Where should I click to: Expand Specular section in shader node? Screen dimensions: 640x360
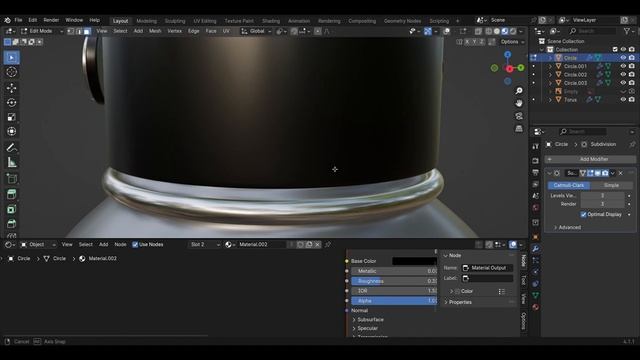(x=365, y=328)
